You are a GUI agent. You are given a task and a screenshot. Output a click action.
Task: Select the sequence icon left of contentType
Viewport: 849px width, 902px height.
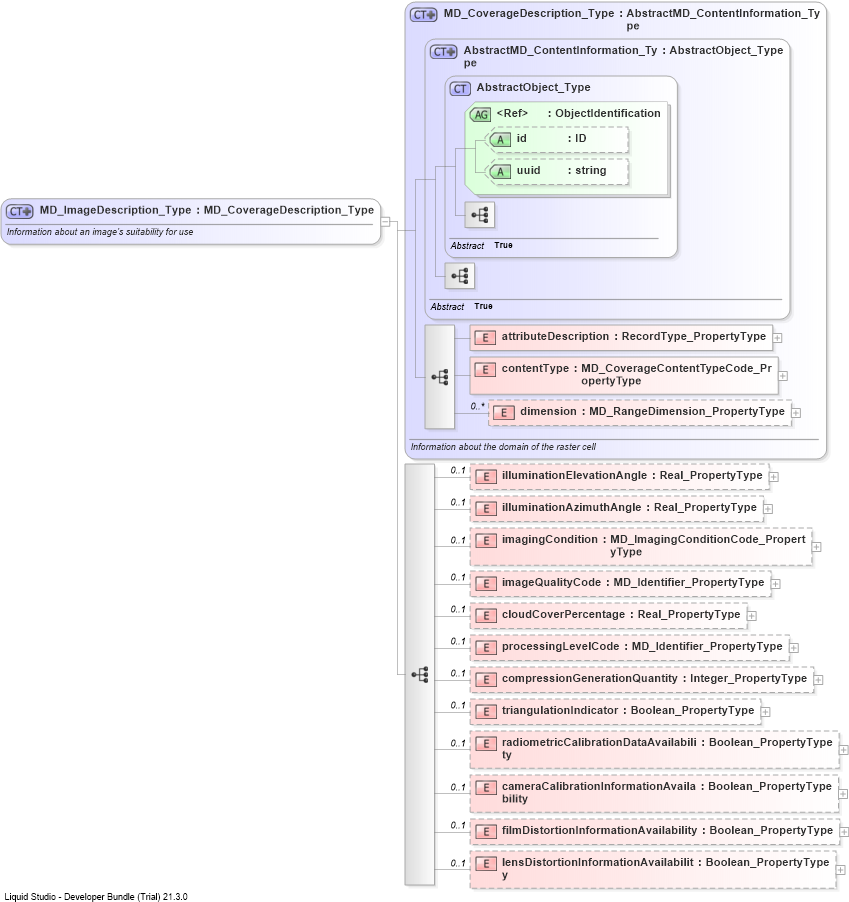click(440, 377)
